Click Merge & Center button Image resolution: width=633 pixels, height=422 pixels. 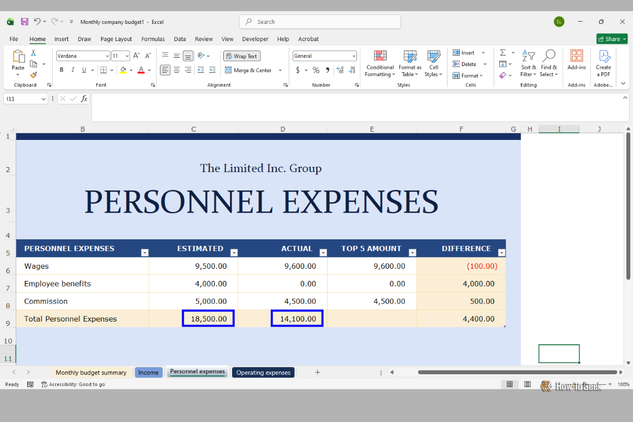pyautogui.click(x=249, y=70)
